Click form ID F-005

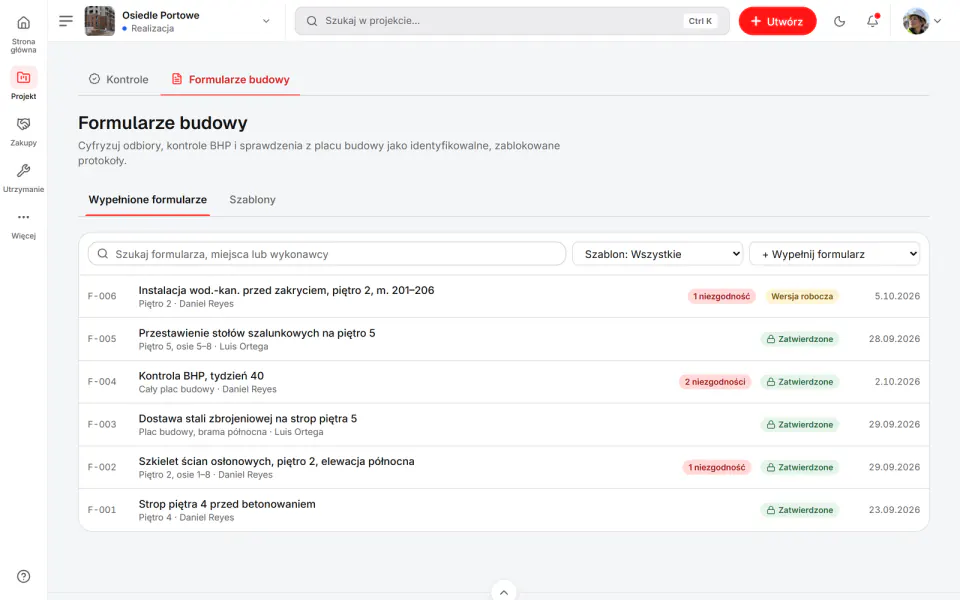point(102,339)
